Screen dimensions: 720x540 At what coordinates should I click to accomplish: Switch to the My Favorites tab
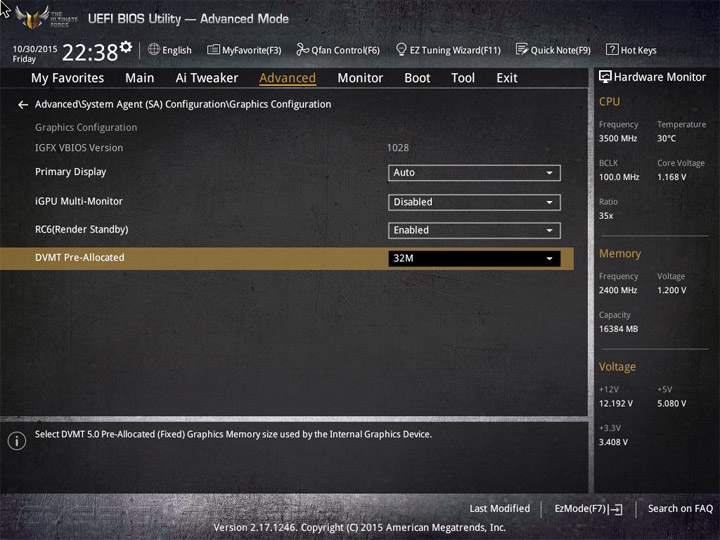coord(68,78)
